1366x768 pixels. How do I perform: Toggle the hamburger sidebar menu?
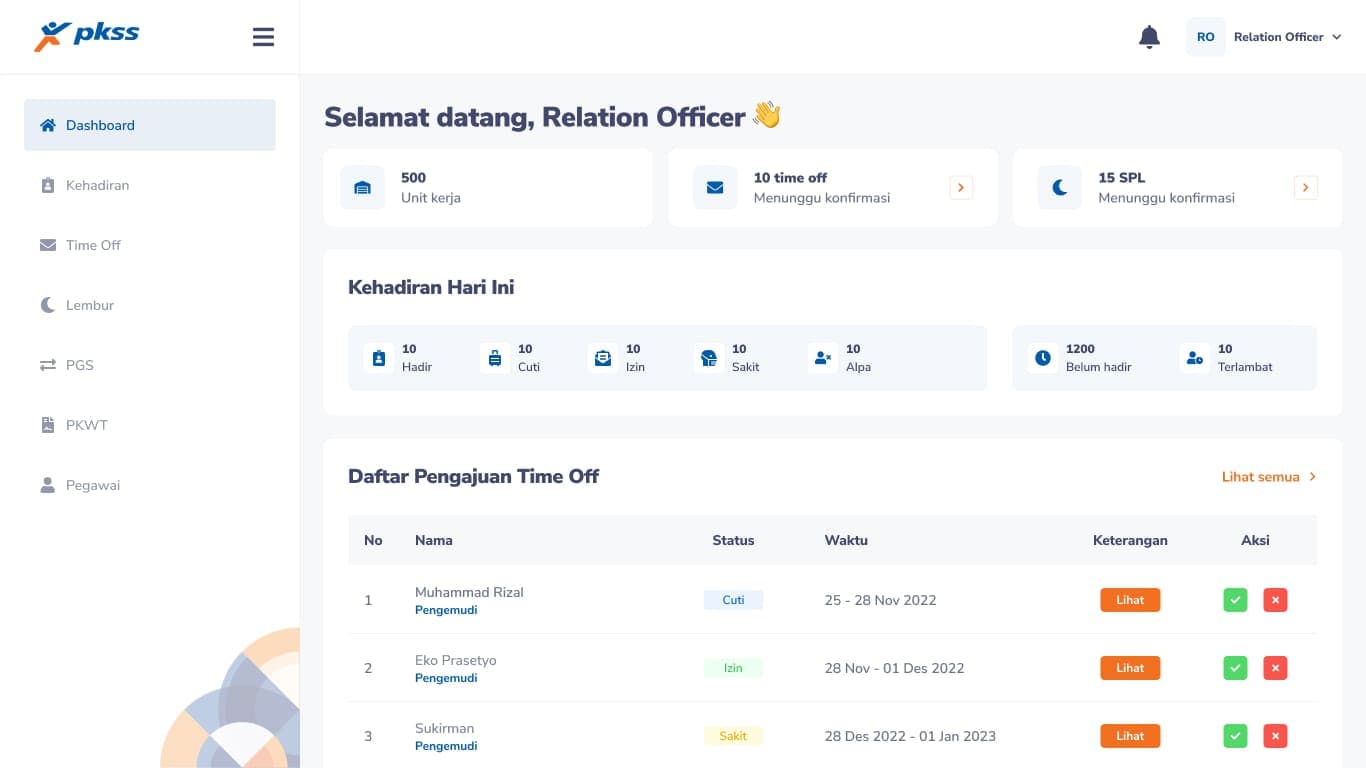point(263,37)
